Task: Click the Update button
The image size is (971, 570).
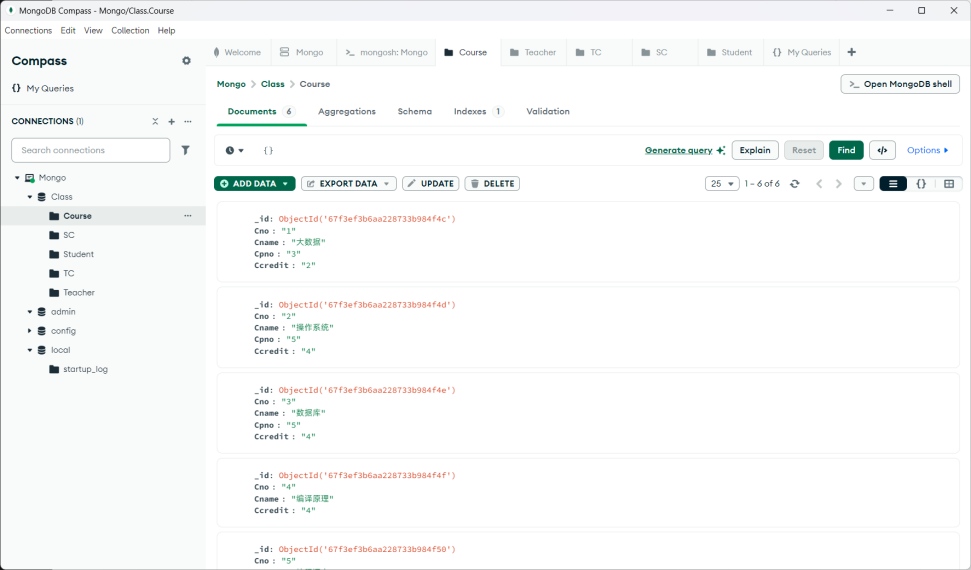Action: [430, 184]
